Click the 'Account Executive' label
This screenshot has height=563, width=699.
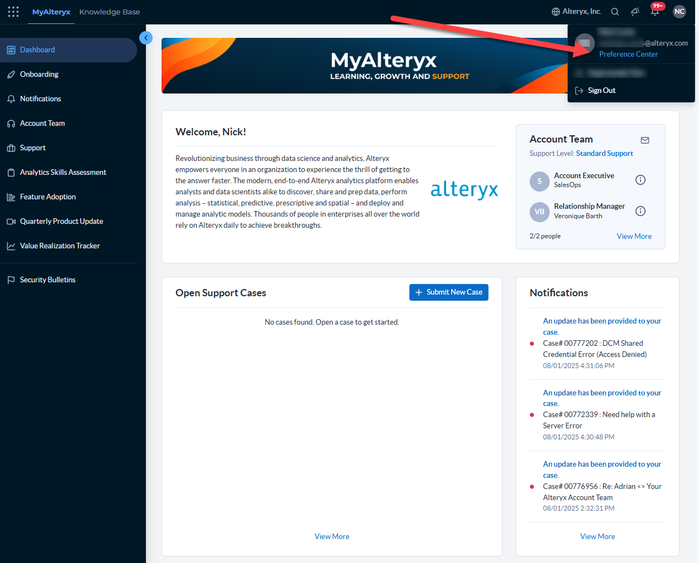point(584,176)
